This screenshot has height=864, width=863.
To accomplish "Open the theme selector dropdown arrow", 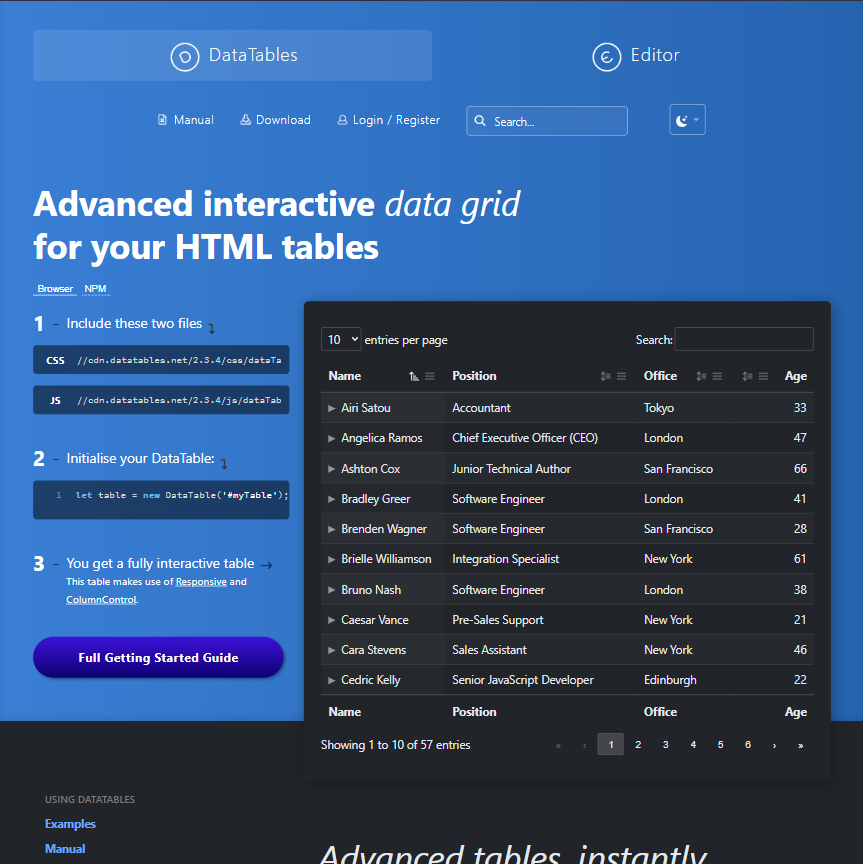I will point(699,118).
